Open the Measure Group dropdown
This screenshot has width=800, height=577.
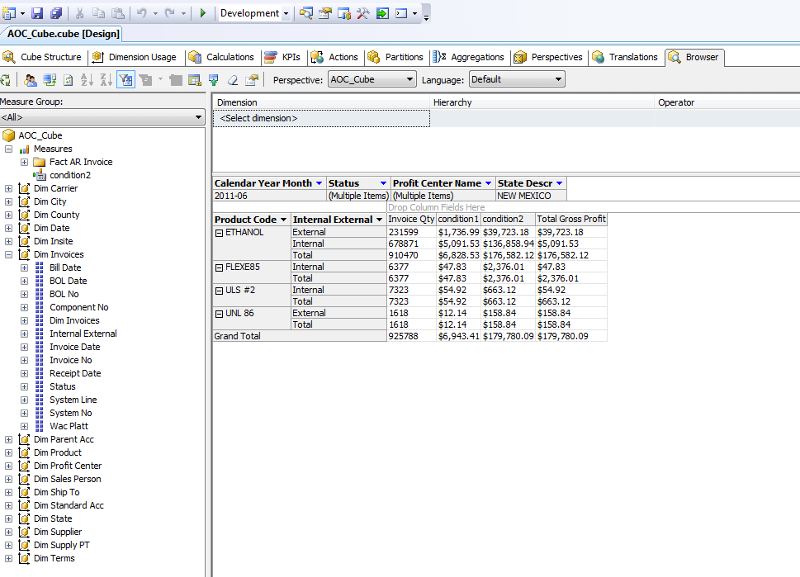[198, 118]
